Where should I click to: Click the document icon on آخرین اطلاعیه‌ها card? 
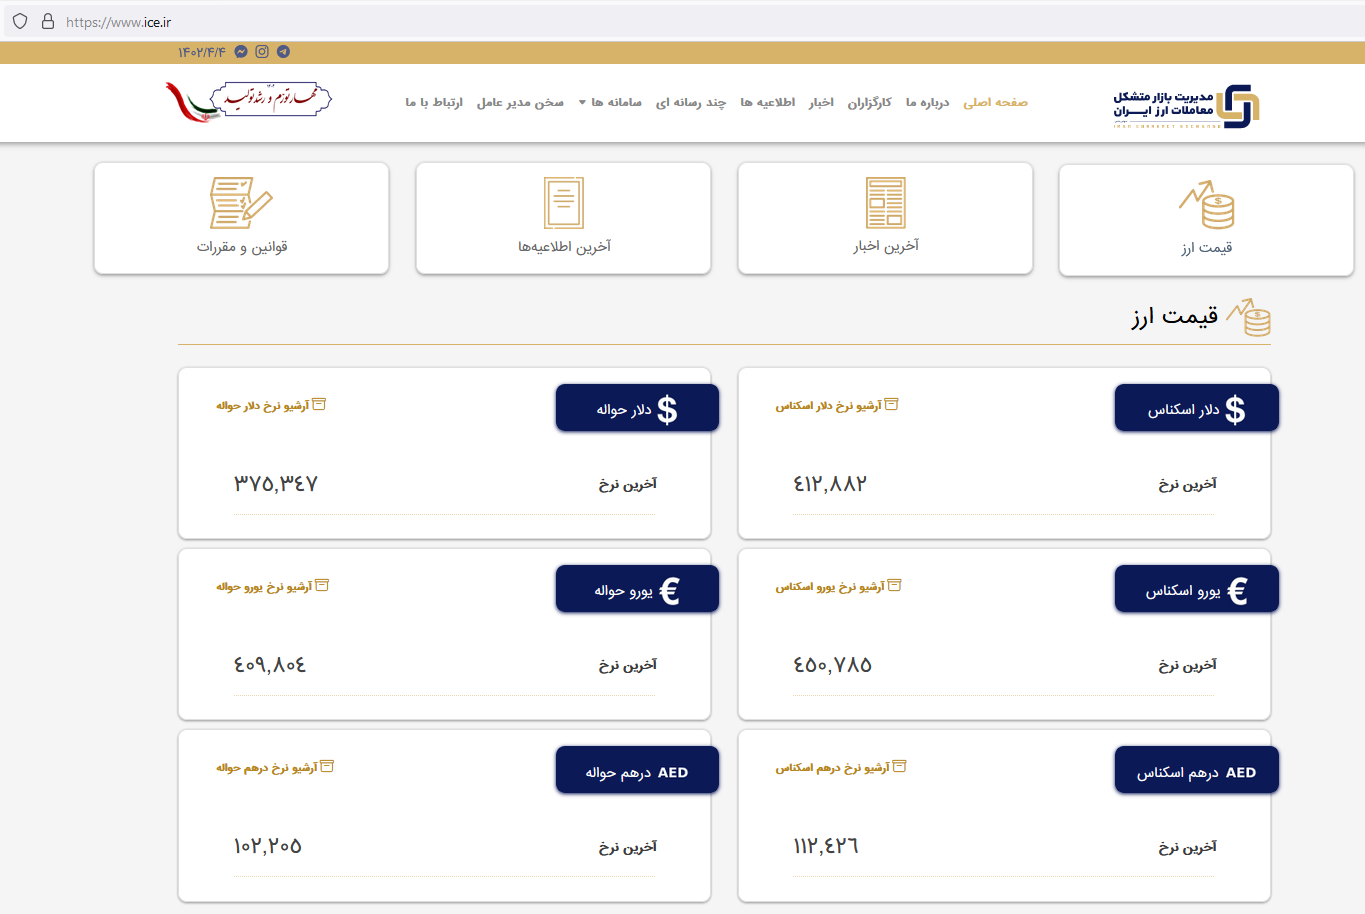(563, 202)
